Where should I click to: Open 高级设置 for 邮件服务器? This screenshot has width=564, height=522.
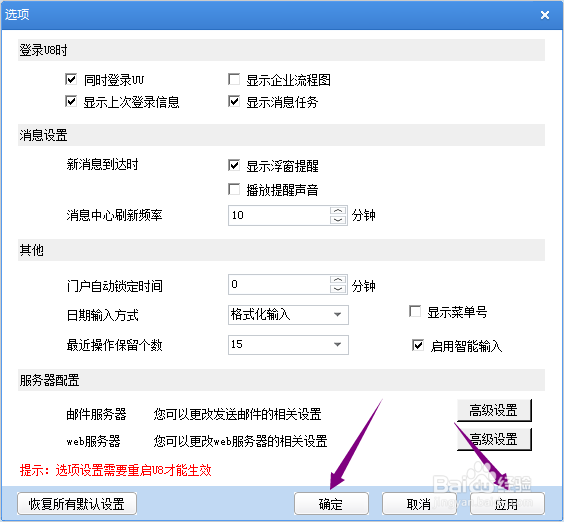tap(494, 410)
